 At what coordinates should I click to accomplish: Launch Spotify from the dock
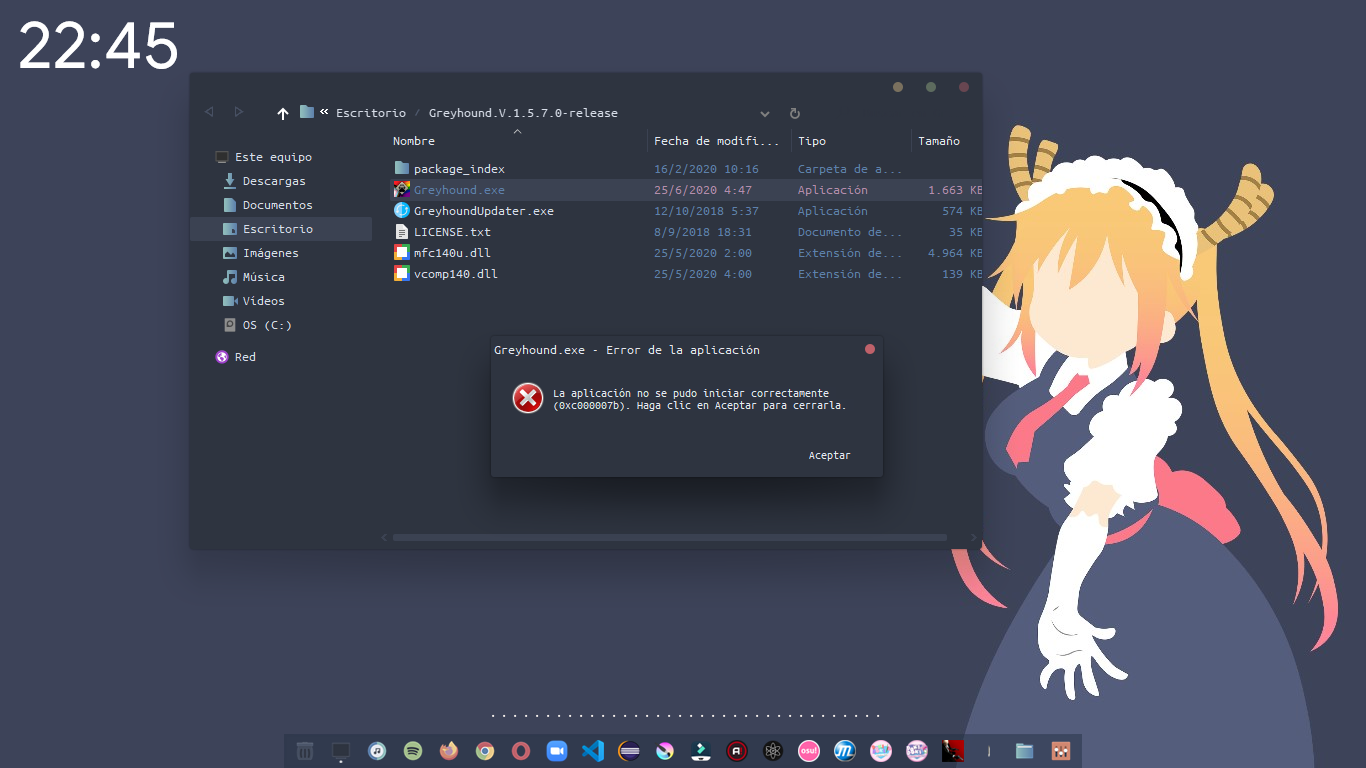point(413,751)
